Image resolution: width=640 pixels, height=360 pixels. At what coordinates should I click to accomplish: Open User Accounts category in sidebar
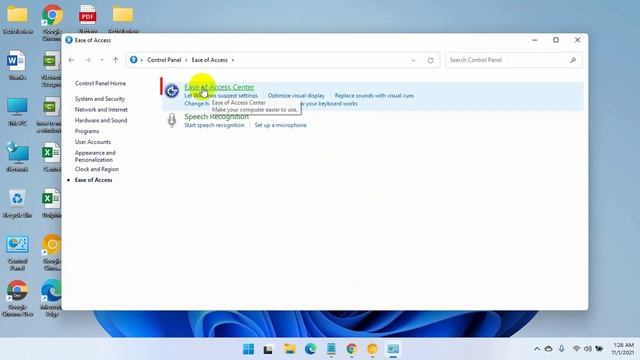(x=93, y=142)
